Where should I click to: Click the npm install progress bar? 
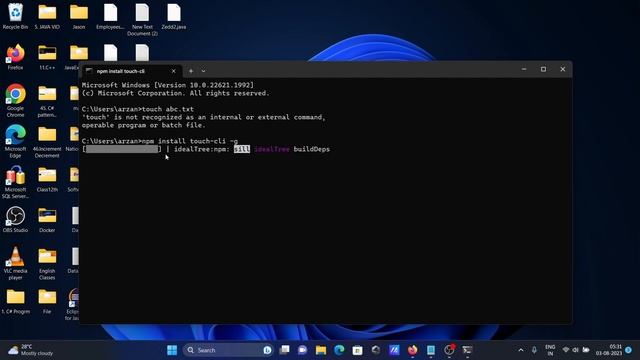(x=122, y=149)
